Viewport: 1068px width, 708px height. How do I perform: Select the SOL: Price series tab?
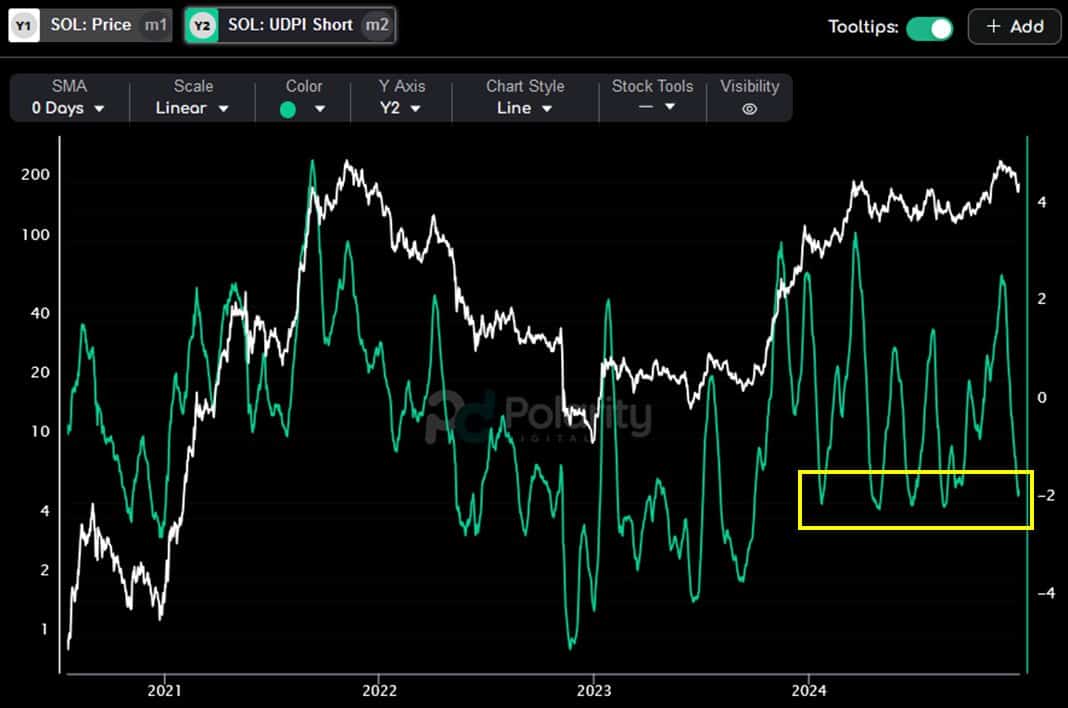[x=91, y=26]
